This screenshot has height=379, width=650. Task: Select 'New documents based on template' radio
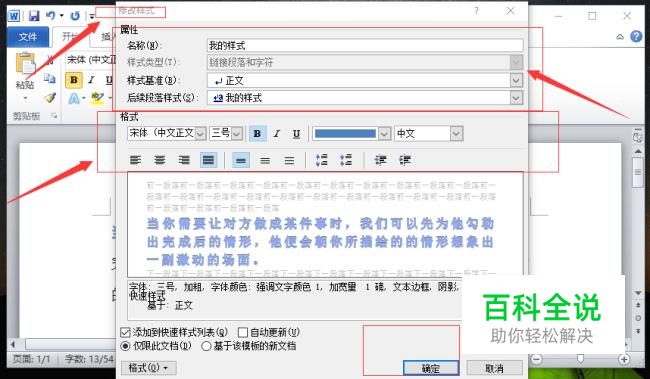point(206,346)
